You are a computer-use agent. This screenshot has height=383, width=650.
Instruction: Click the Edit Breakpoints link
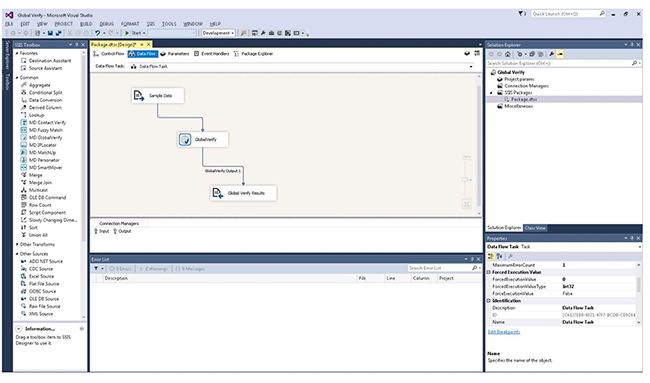[x=504, y=332]
